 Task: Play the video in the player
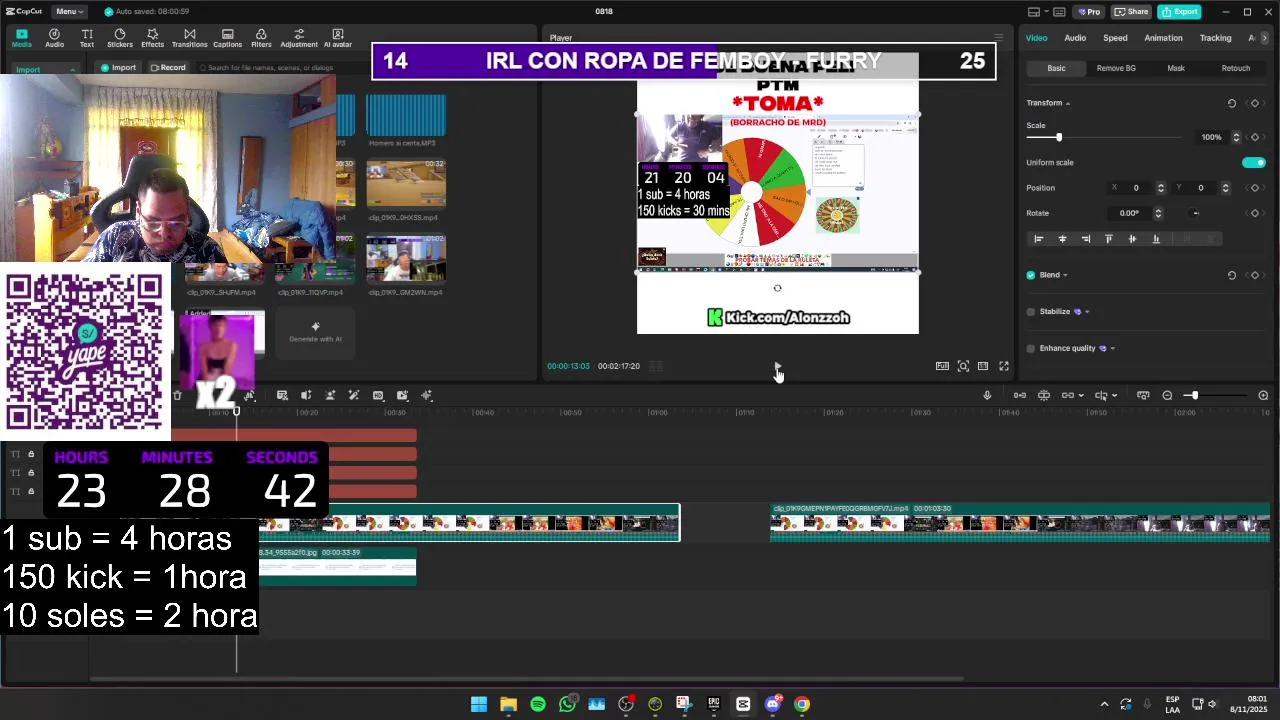tap(777, 366)
